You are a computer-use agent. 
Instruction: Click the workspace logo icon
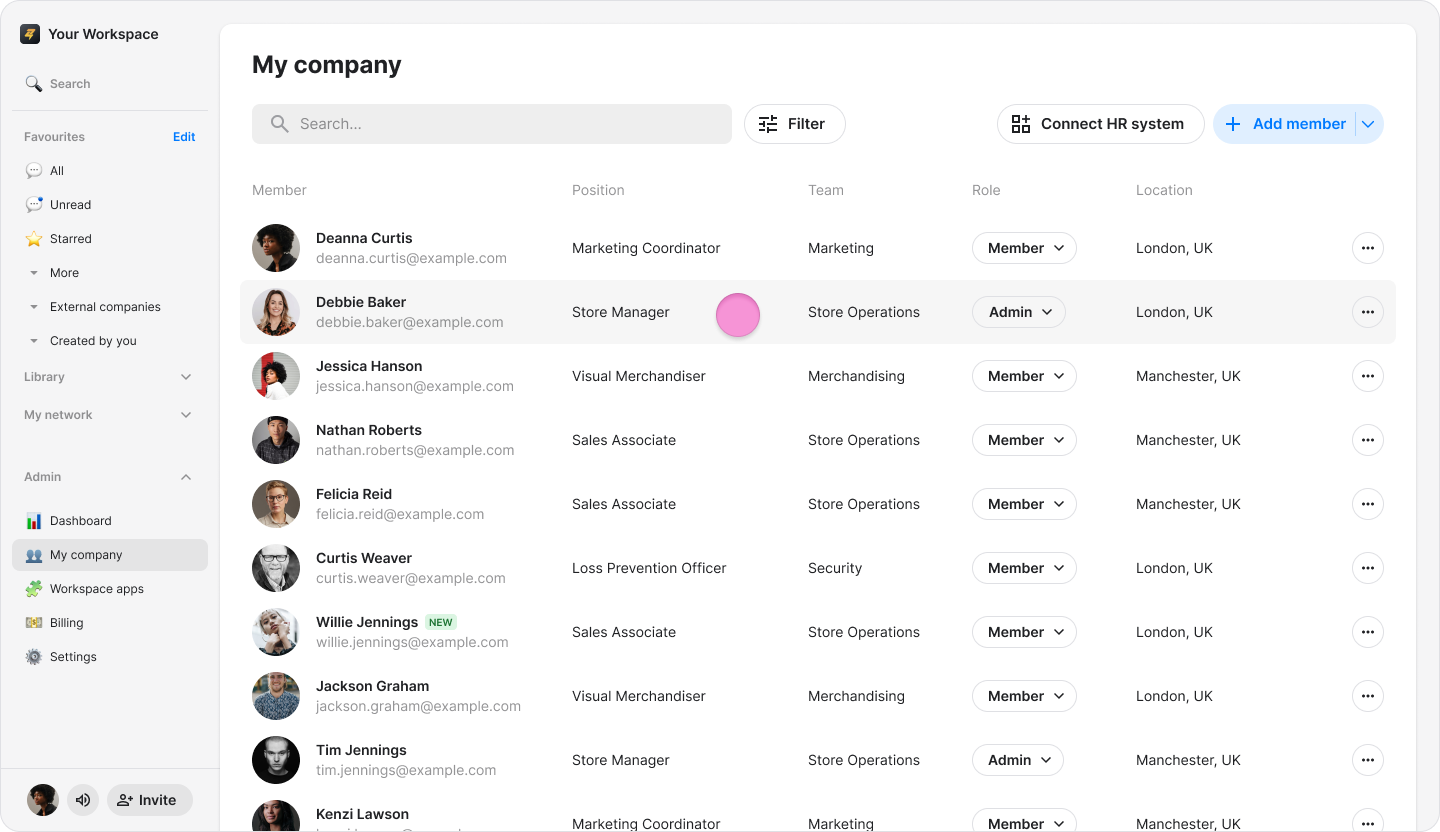30,34
